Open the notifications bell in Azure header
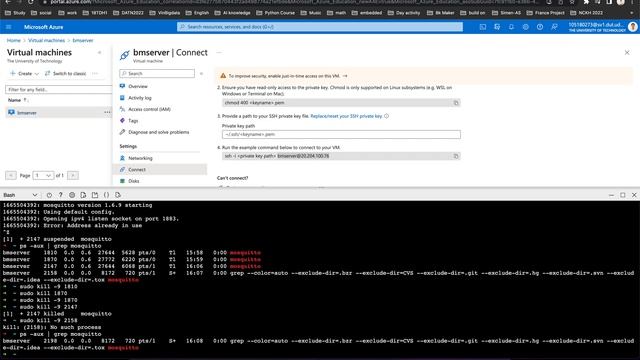This screenshot has width=640, height=360. click(511, 27)
